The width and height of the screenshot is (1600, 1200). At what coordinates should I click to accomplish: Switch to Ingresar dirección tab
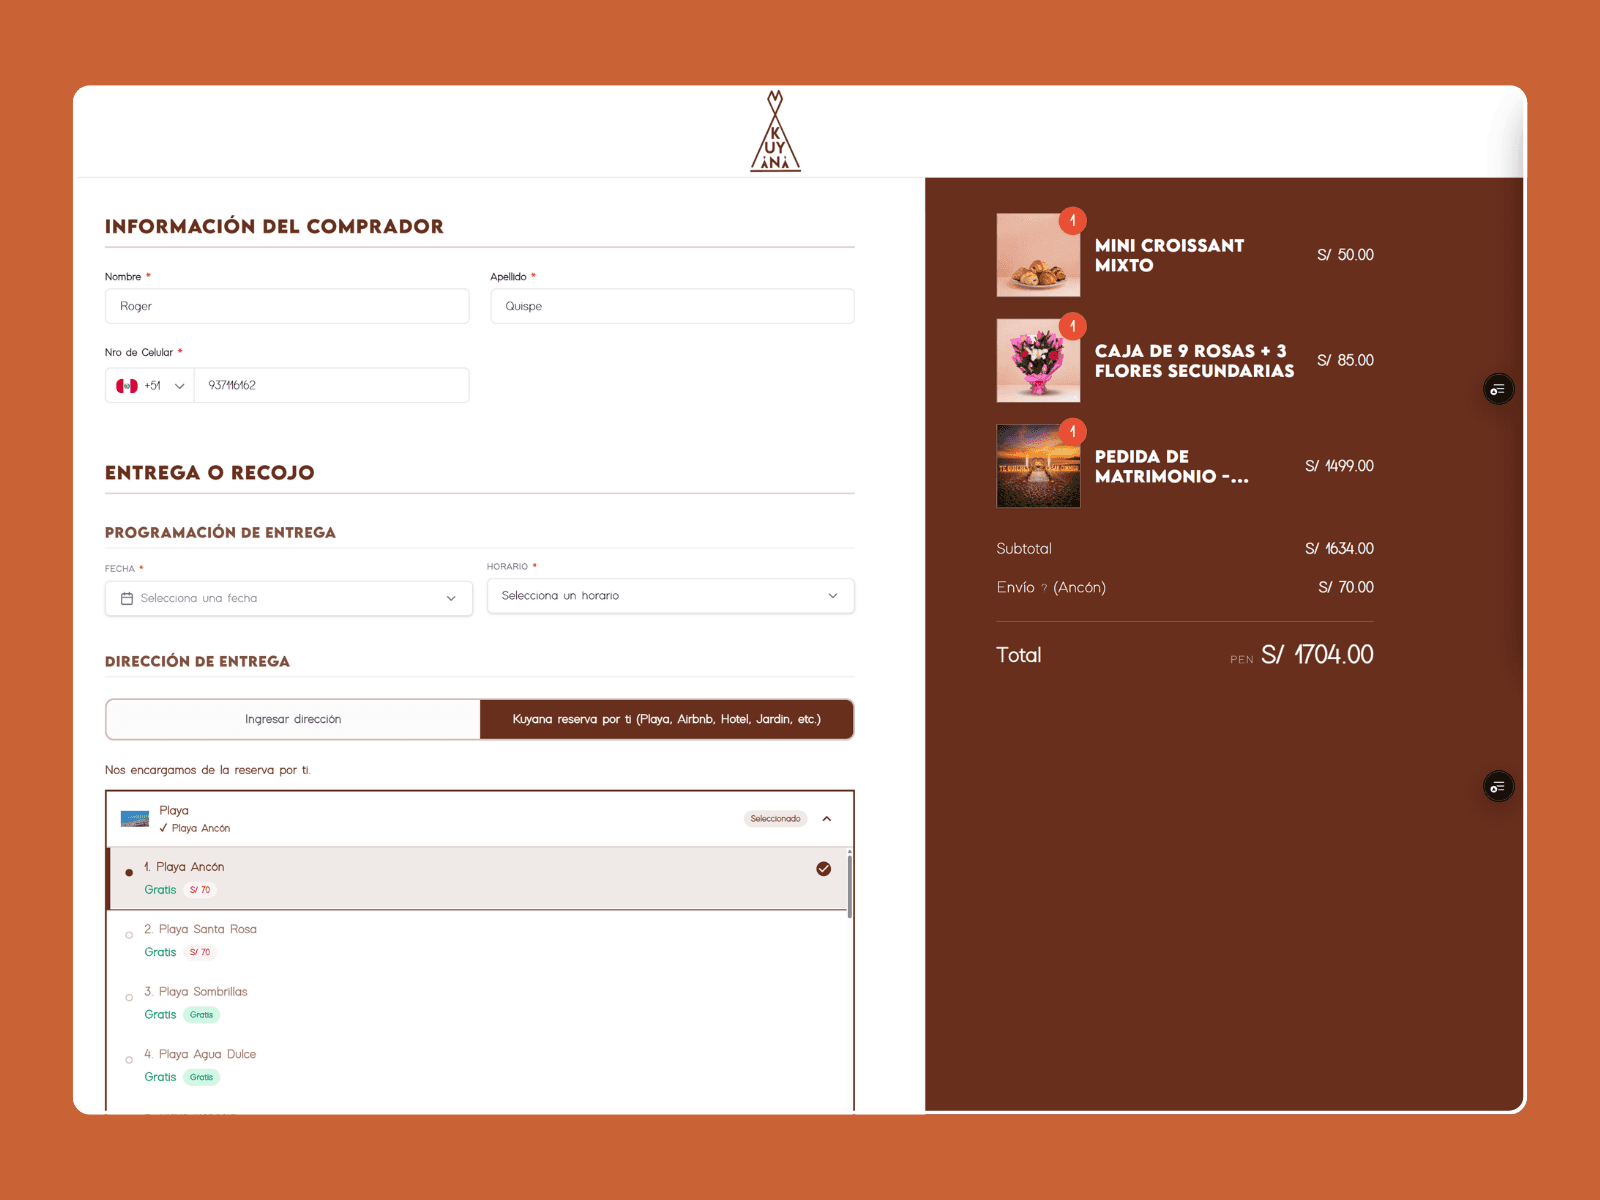pyautogui.click(x=293, y=719)
